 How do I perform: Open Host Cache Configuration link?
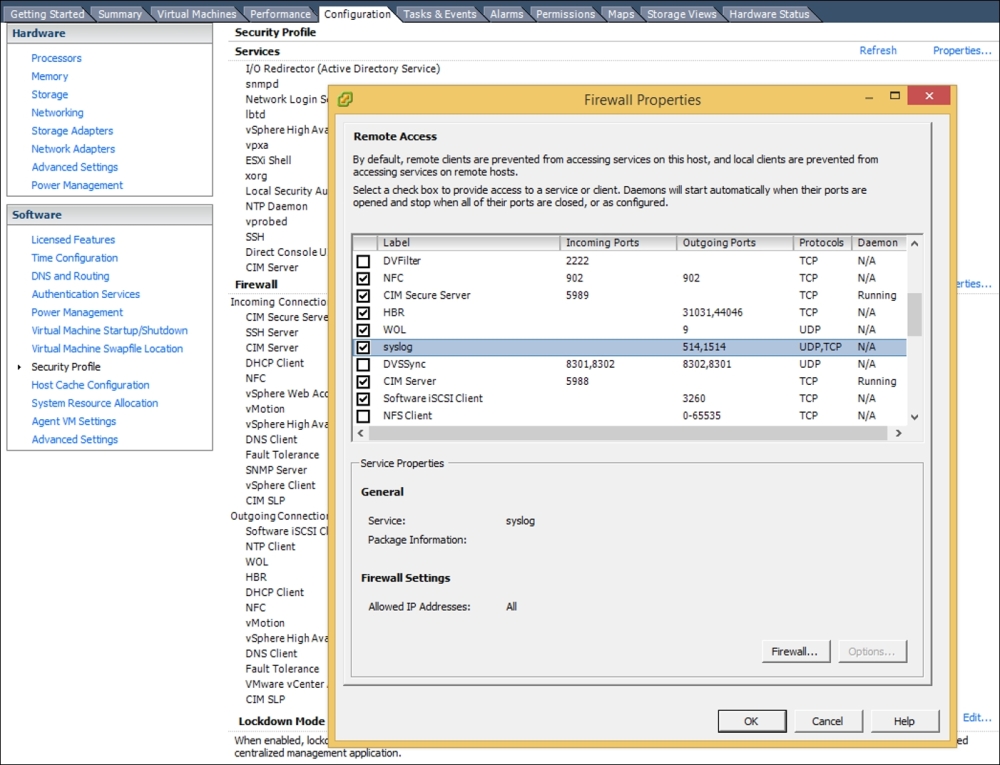point(90,385)
